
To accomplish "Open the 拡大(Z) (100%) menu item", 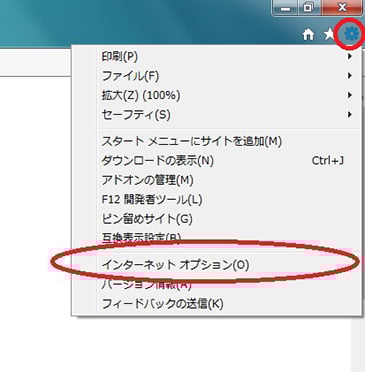I will [217, 95].
